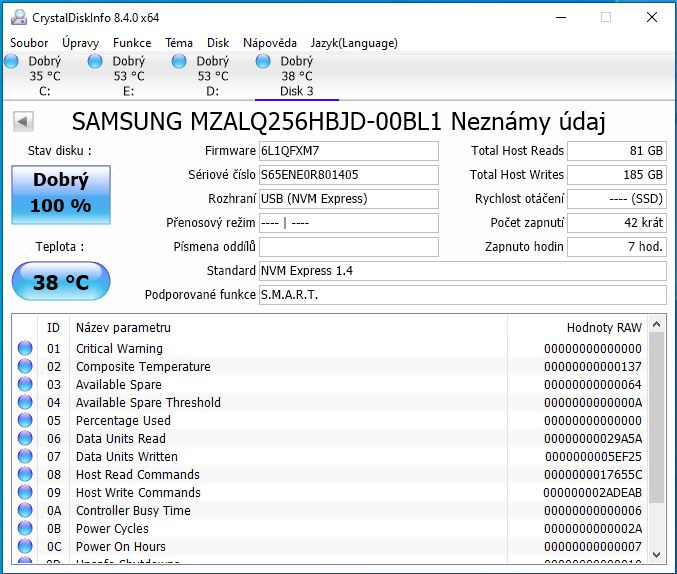Click the RAW value 0000000000064
Viewport: 677px width, 574px height.
click(x=593, y=385)
